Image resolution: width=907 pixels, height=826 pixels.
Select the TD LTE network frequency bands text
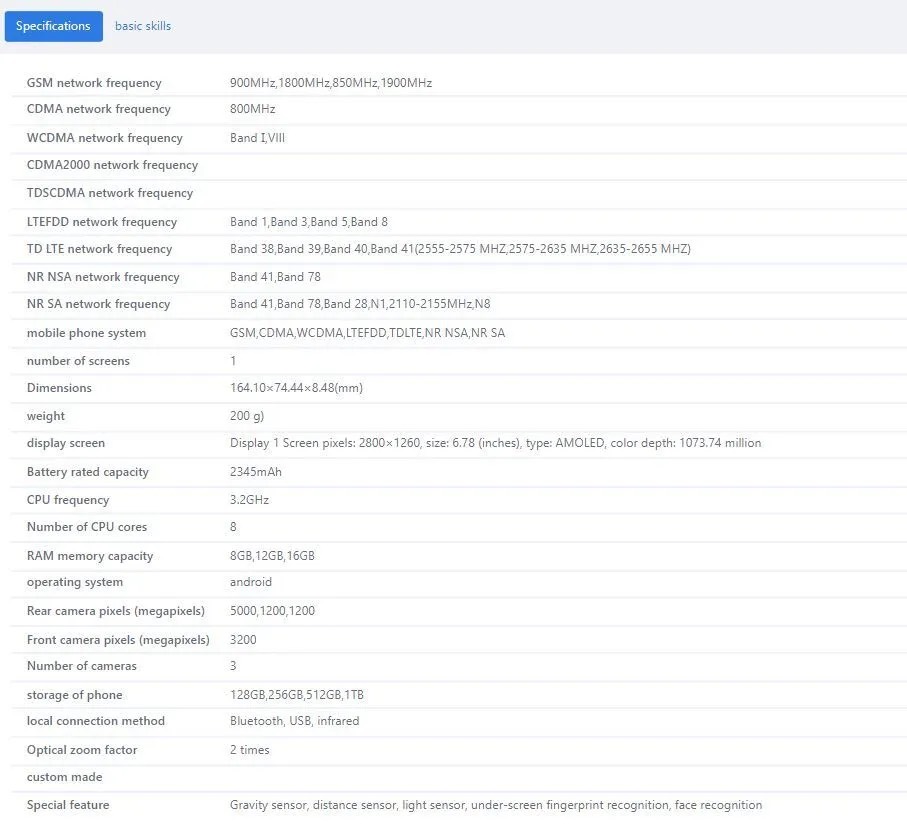(460, 249)
